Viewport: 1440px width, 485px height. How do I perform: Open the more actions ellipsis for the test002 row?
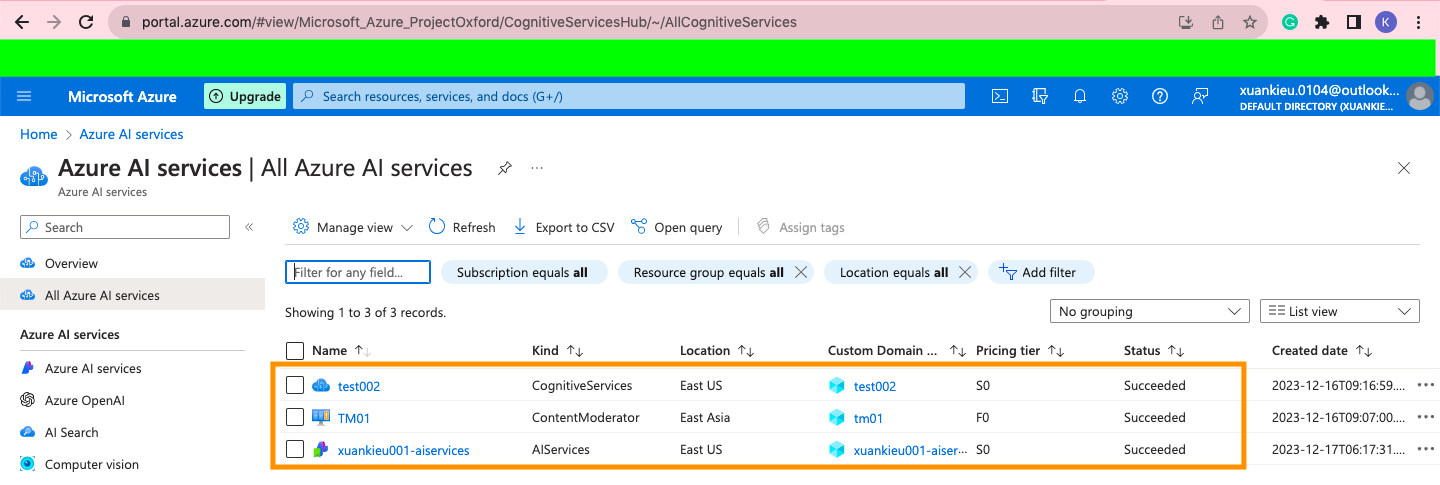coord(1427,385)
